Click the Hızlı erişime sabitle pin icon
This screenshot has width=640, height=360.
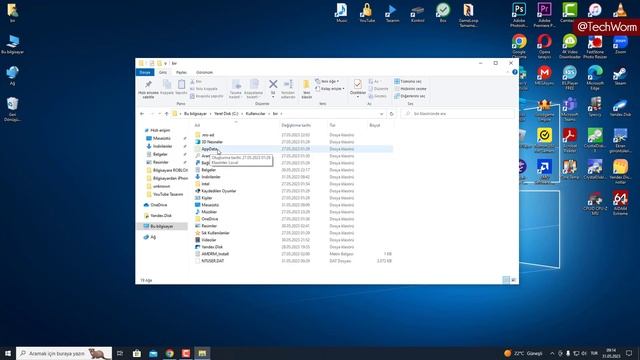pyautogui.click(x=148, y=84)
